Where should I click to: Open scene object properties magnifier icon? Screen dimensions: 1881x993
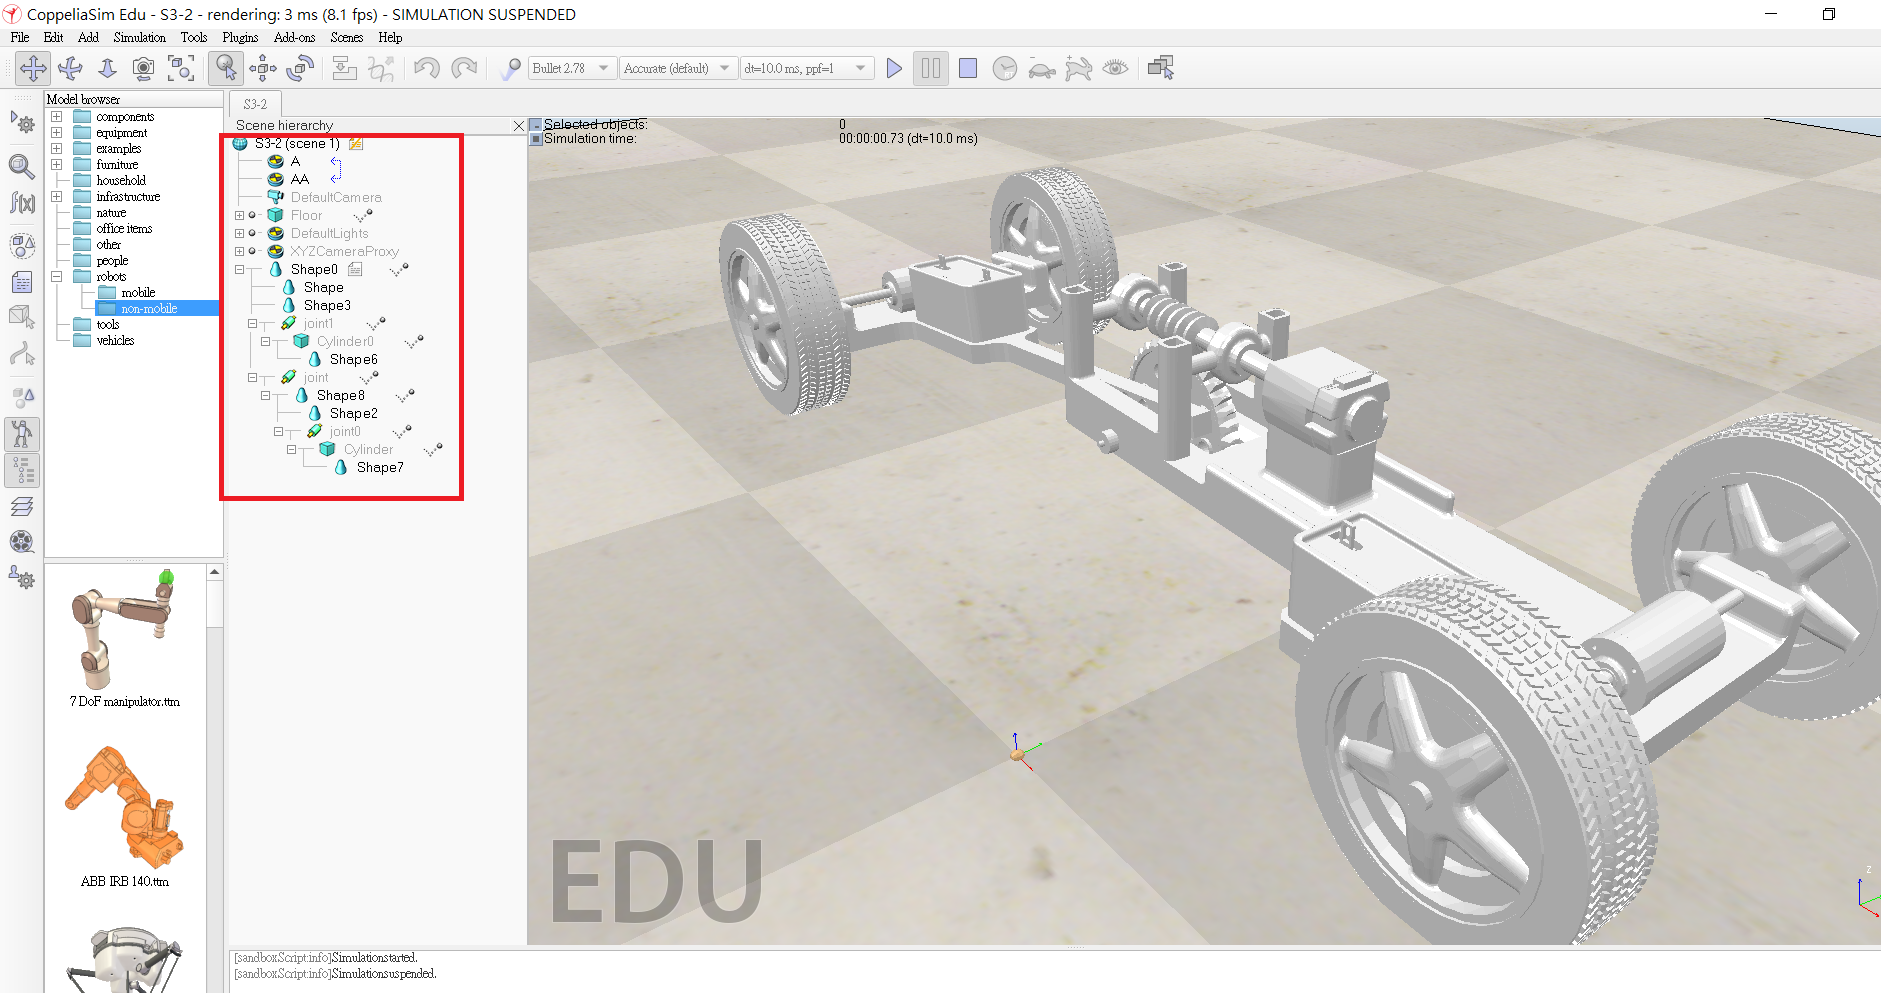[x=22, y=166]
